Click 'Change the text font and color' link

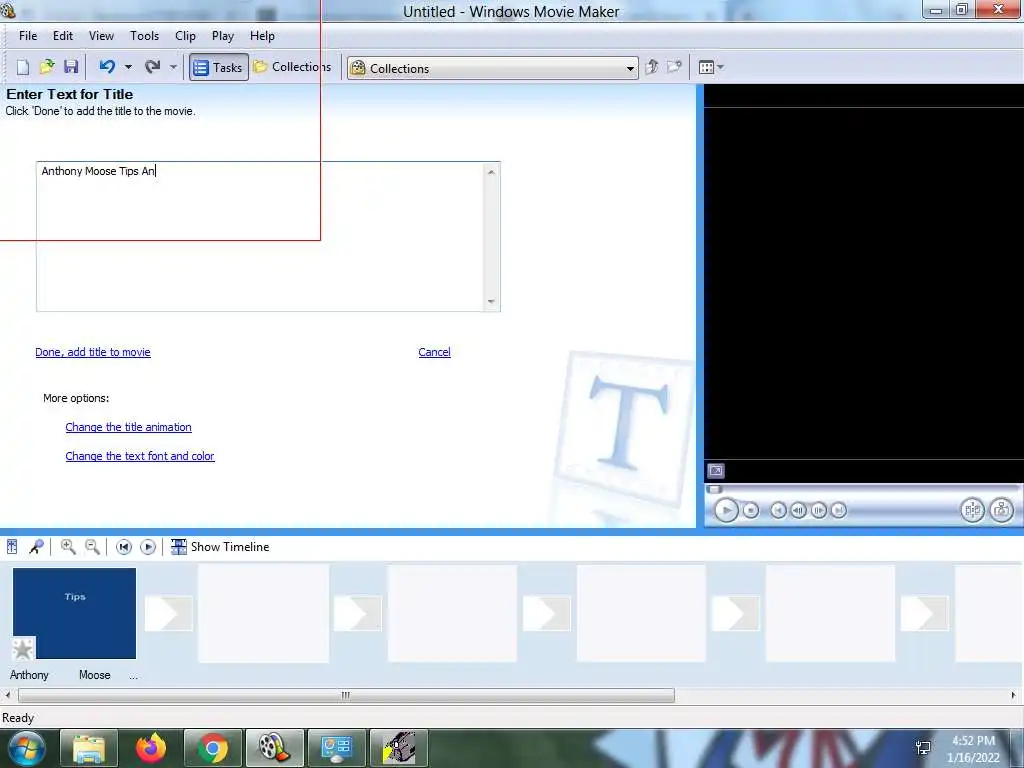point(140,456)
